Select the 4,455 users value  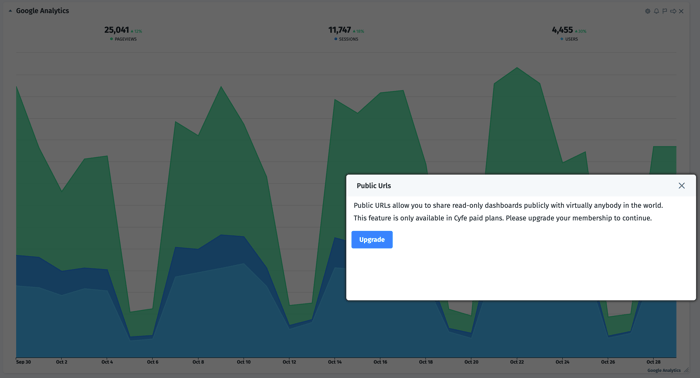coord(562,30)
